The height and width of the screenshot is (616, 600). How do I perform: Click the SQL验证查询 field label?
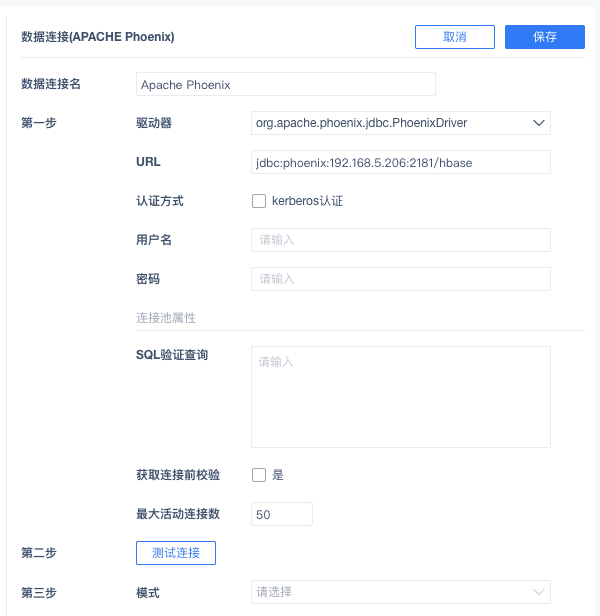pyautogui.click(x=172, y=355)
